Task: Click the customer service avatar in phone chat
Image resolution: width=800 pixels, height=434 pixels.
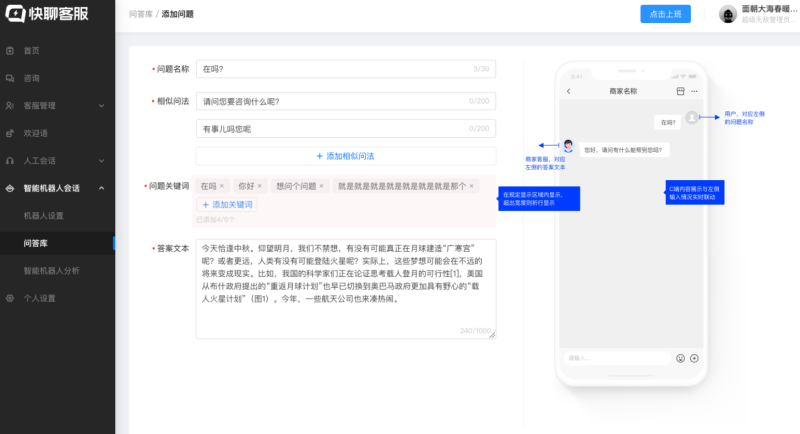Action: pos(568,146)
